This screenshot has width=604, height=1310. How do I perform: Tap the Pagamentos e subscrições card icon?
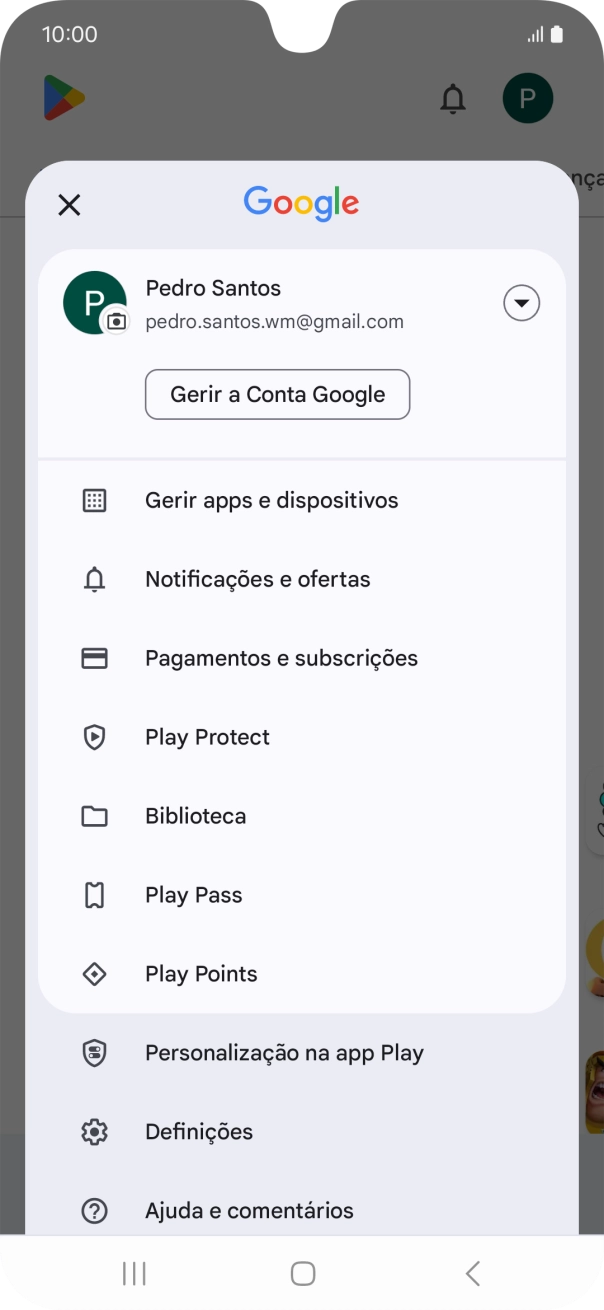tap(94, 658)
